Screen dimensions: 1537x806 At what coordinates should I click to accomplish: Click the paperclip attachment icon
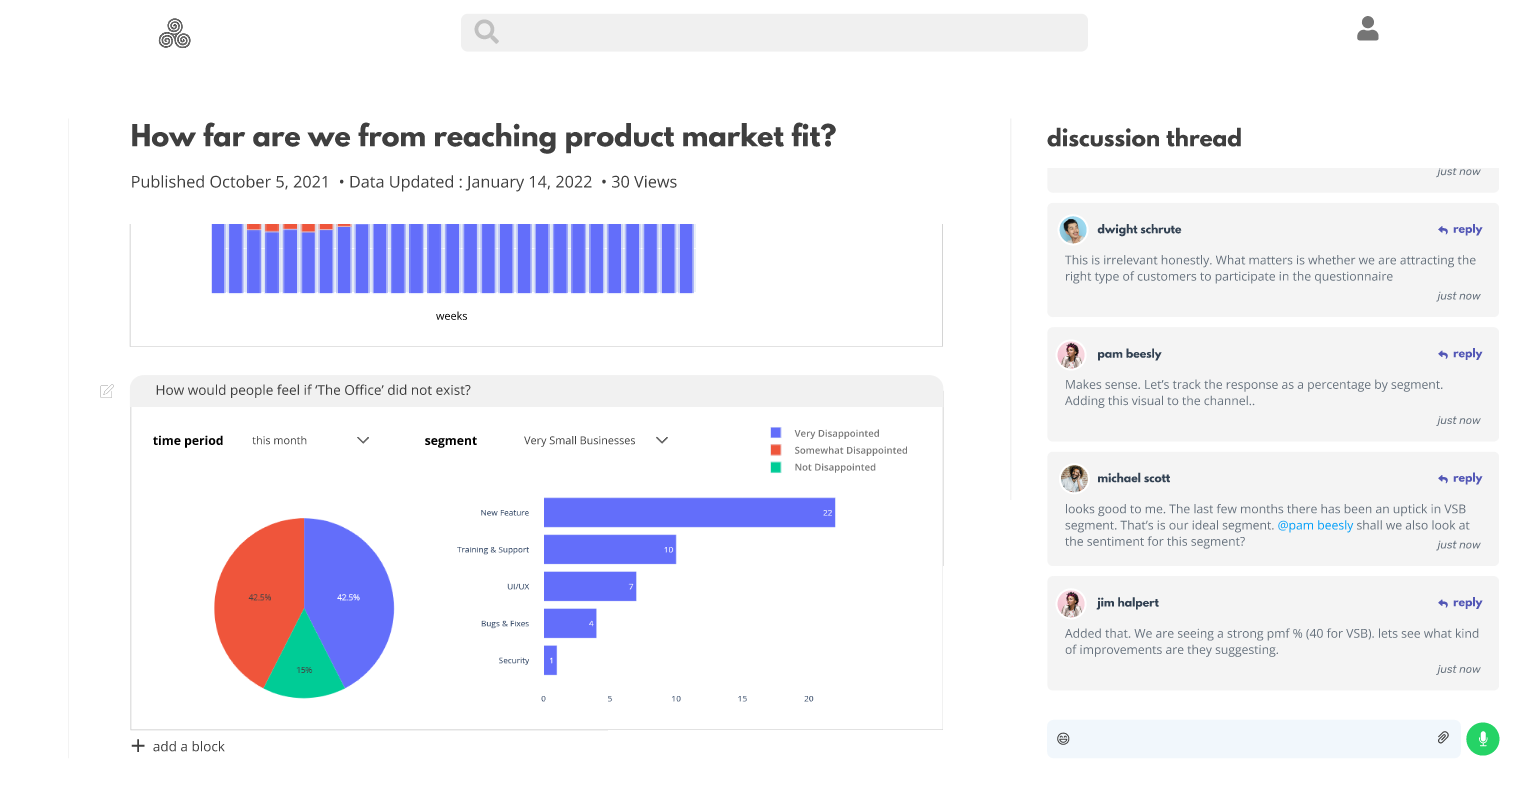1443,738
